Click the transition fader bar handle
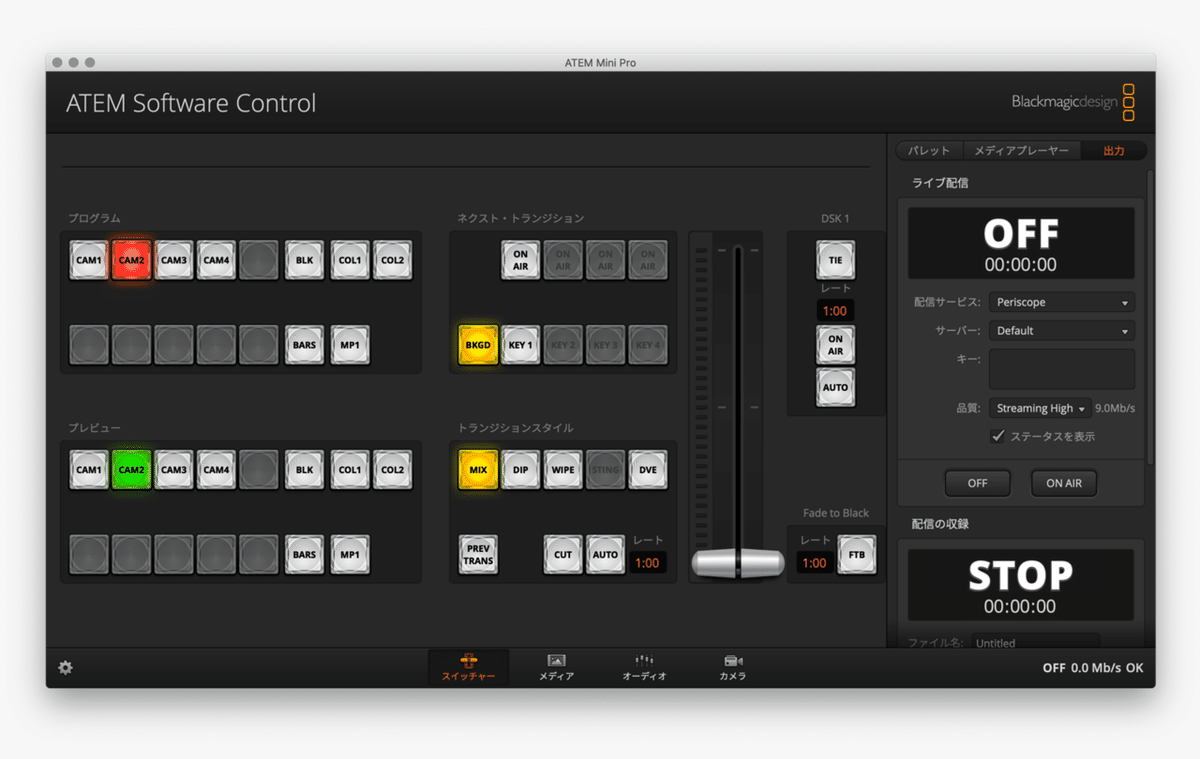The width and height of the screenshot is (1200, 759). [x=738, y=563]
